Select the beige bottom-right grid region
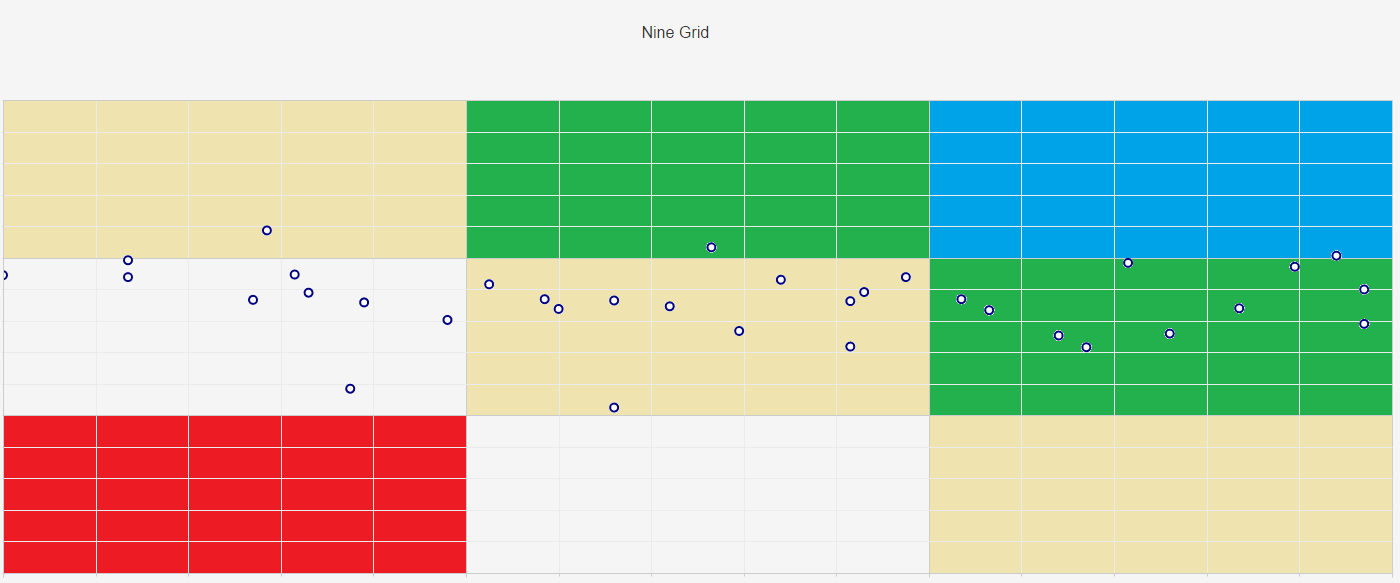The height and width of the screenshot is (583, 1400). tap(1160, 494)
